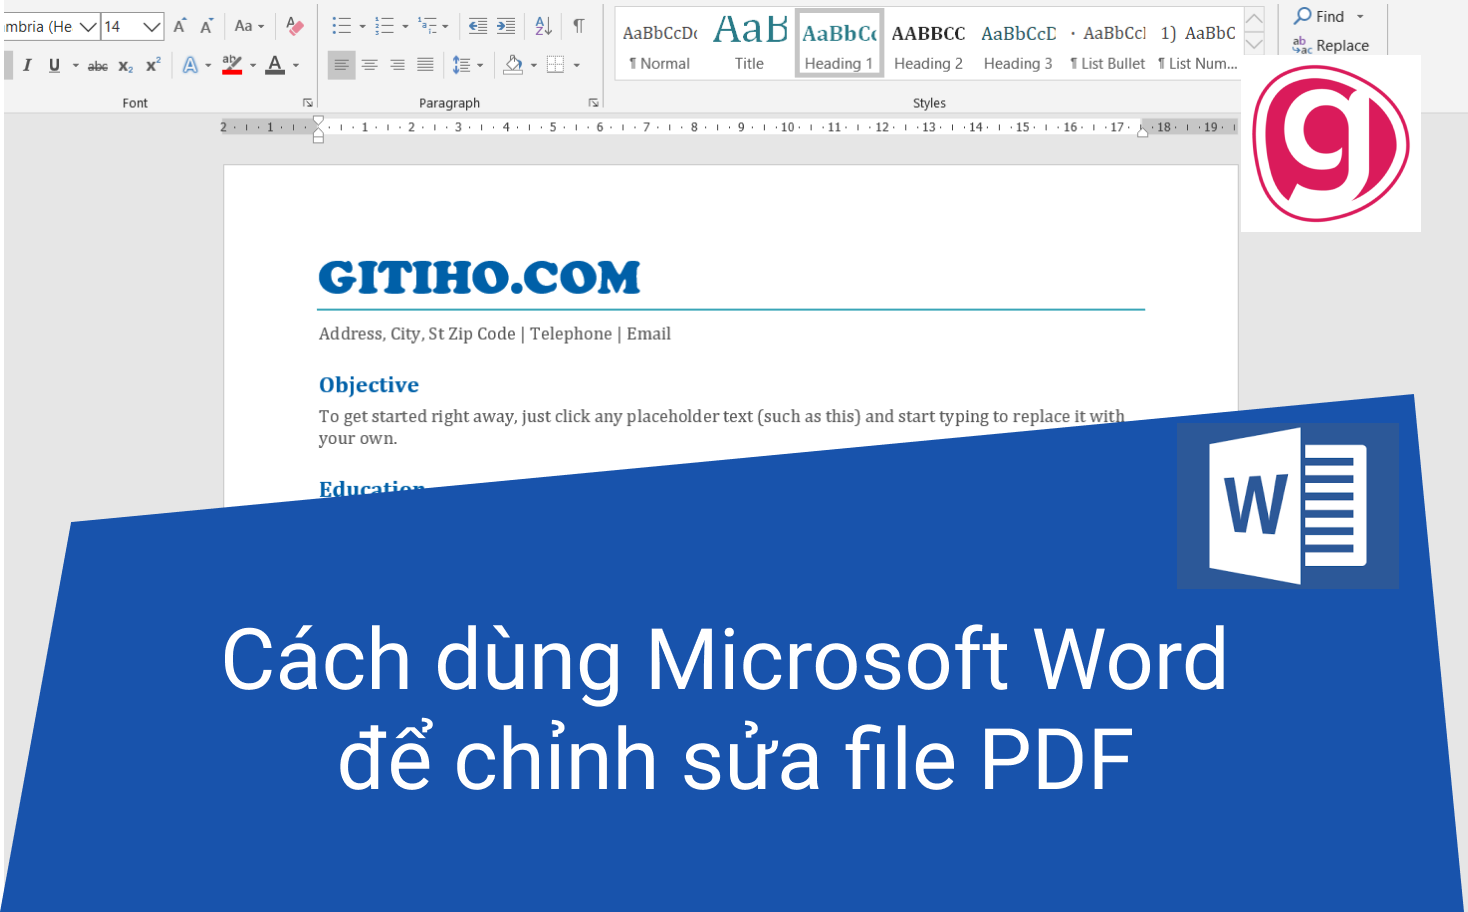Open borders dropdown arrow
The image size is (1468, 912).
[x=577, y=66]
